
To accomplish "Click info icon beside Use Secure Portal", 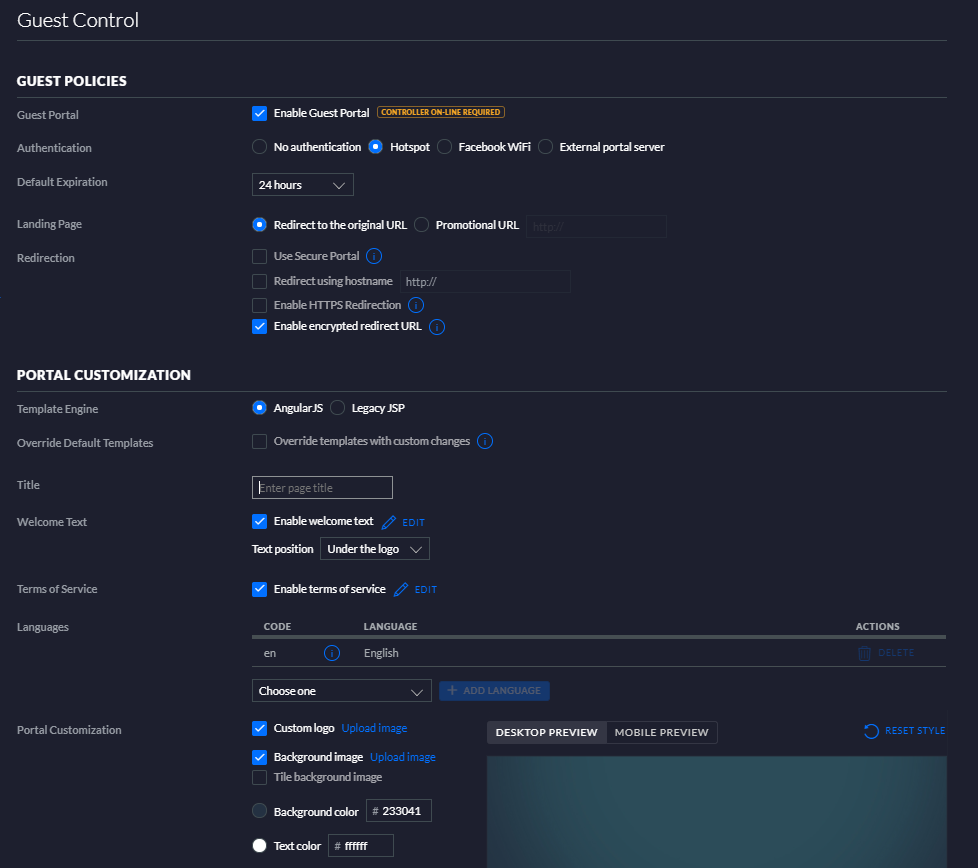I will click(x=374, y=256).
